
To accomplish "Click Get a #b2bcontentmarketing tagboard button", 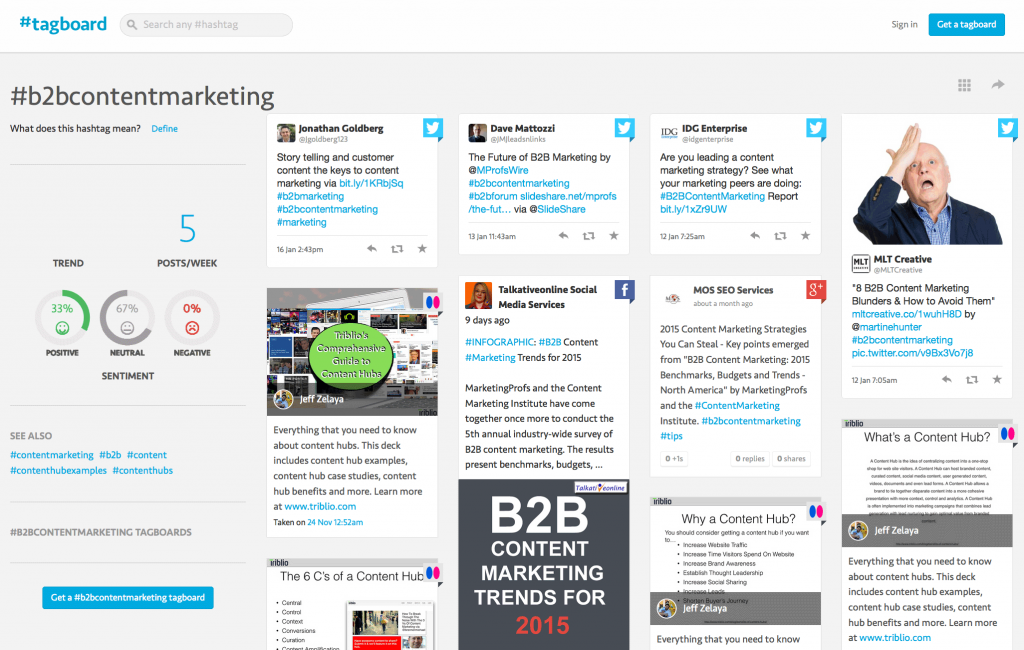I will pyautogui.click(x=128, y=598).
